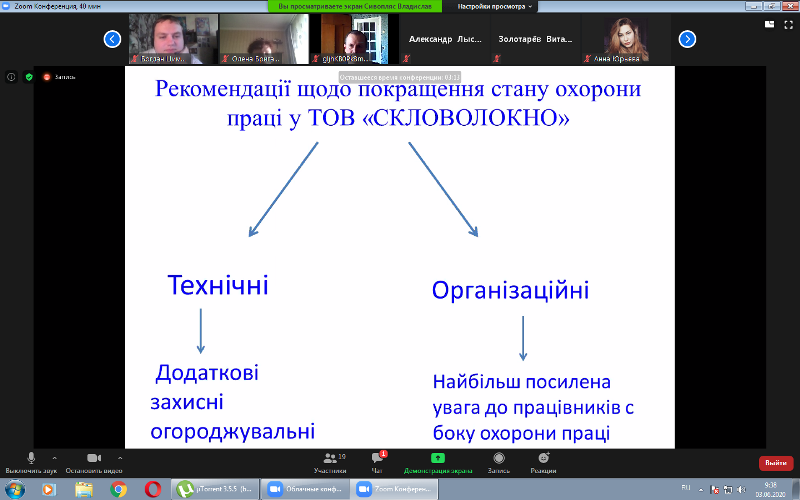Select Olena's video thumbnail
This screenshot has height=500, width=800.
tap(264, 39)
